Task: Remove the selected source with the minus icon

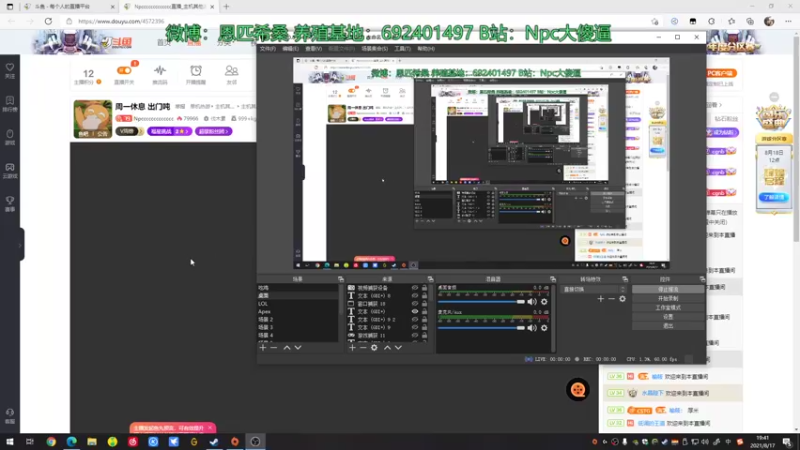Action: pos(363,347)
